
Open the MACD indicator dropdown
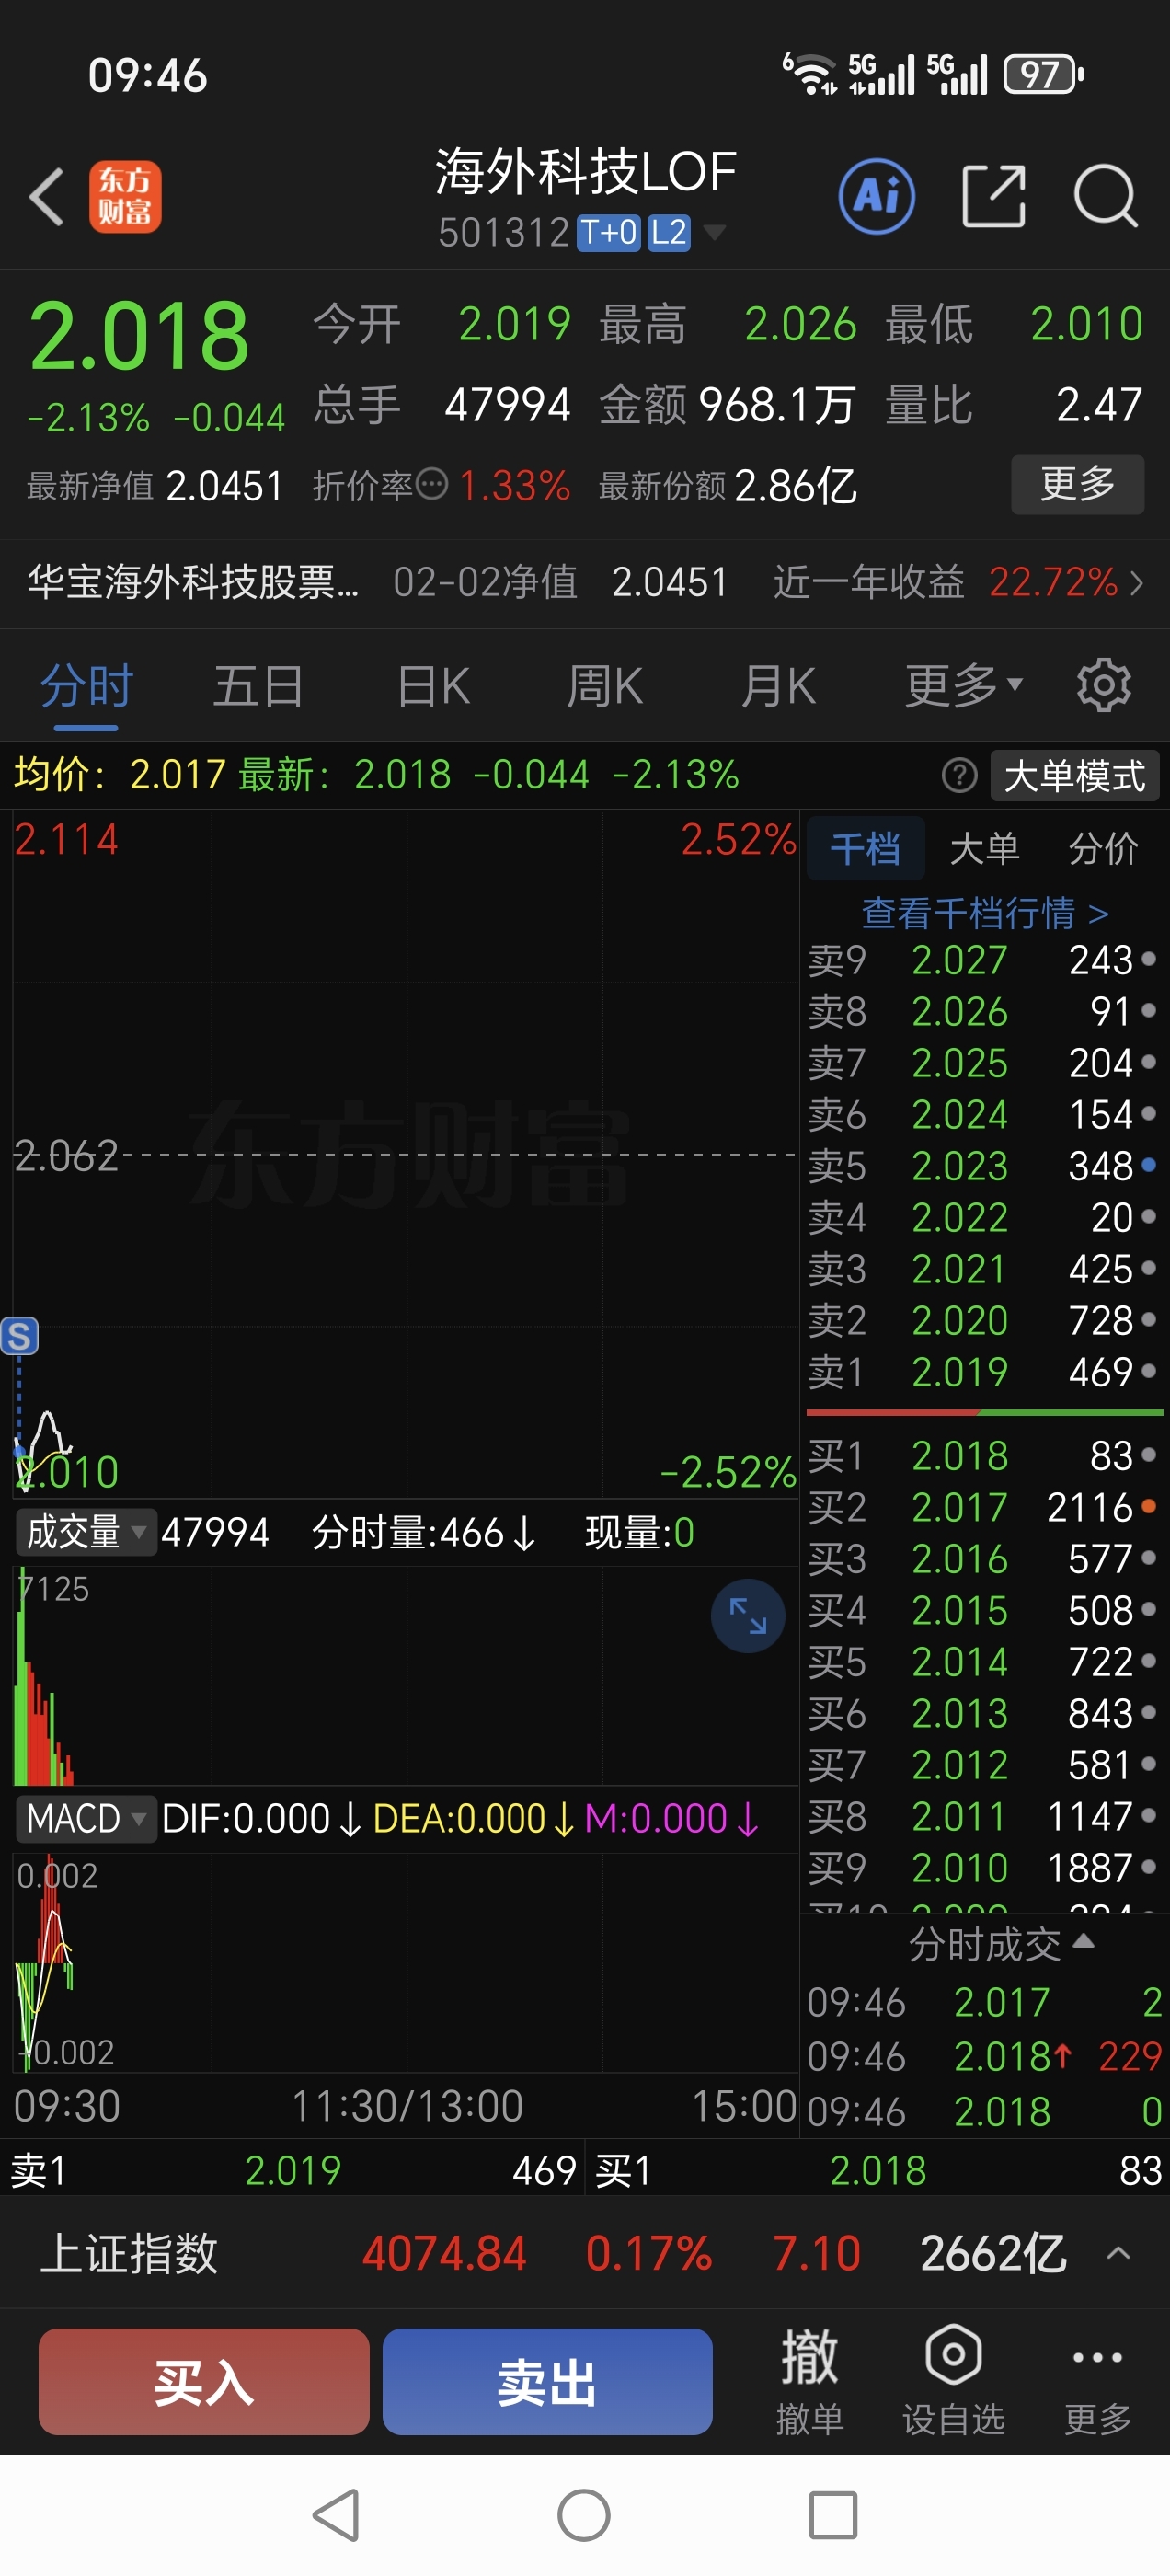point(86,1818)
